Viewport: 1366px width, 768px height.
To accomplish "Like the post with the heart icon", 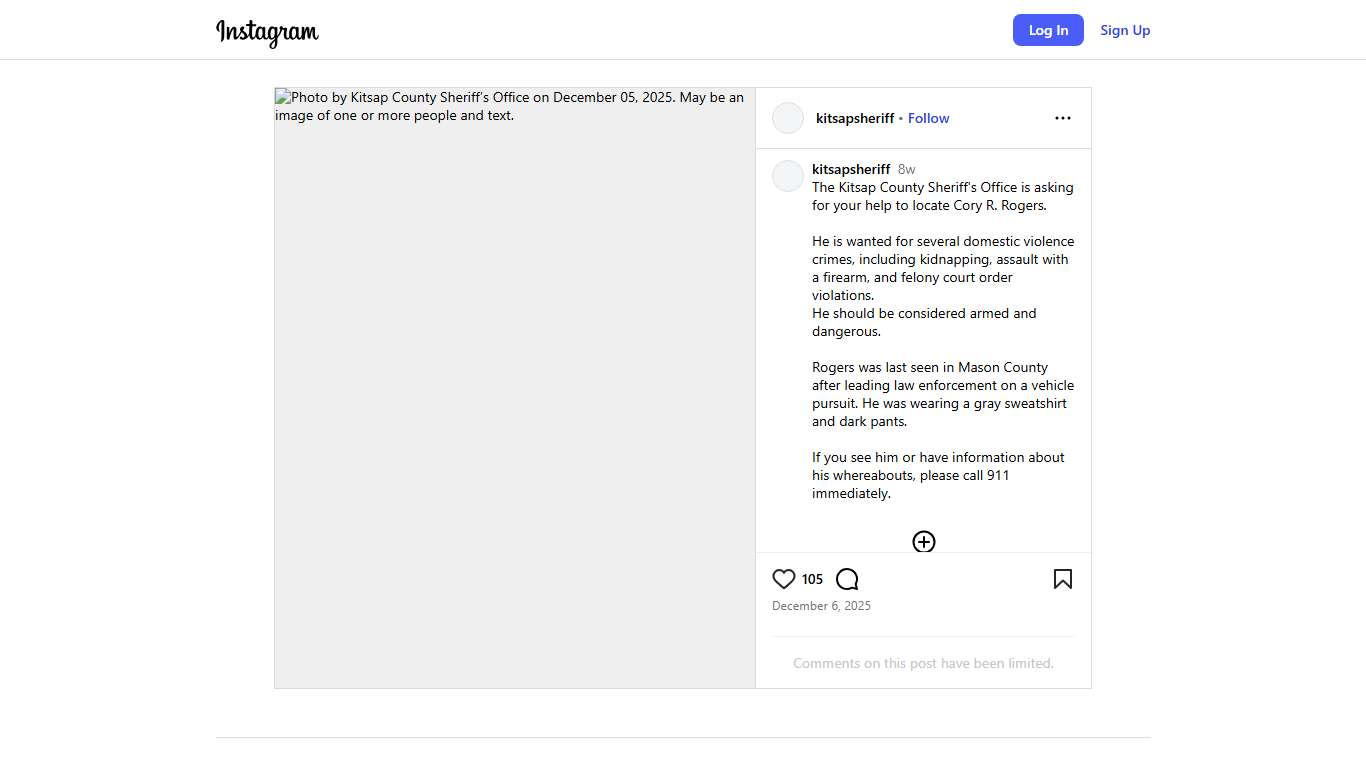I will click(784, 579).
